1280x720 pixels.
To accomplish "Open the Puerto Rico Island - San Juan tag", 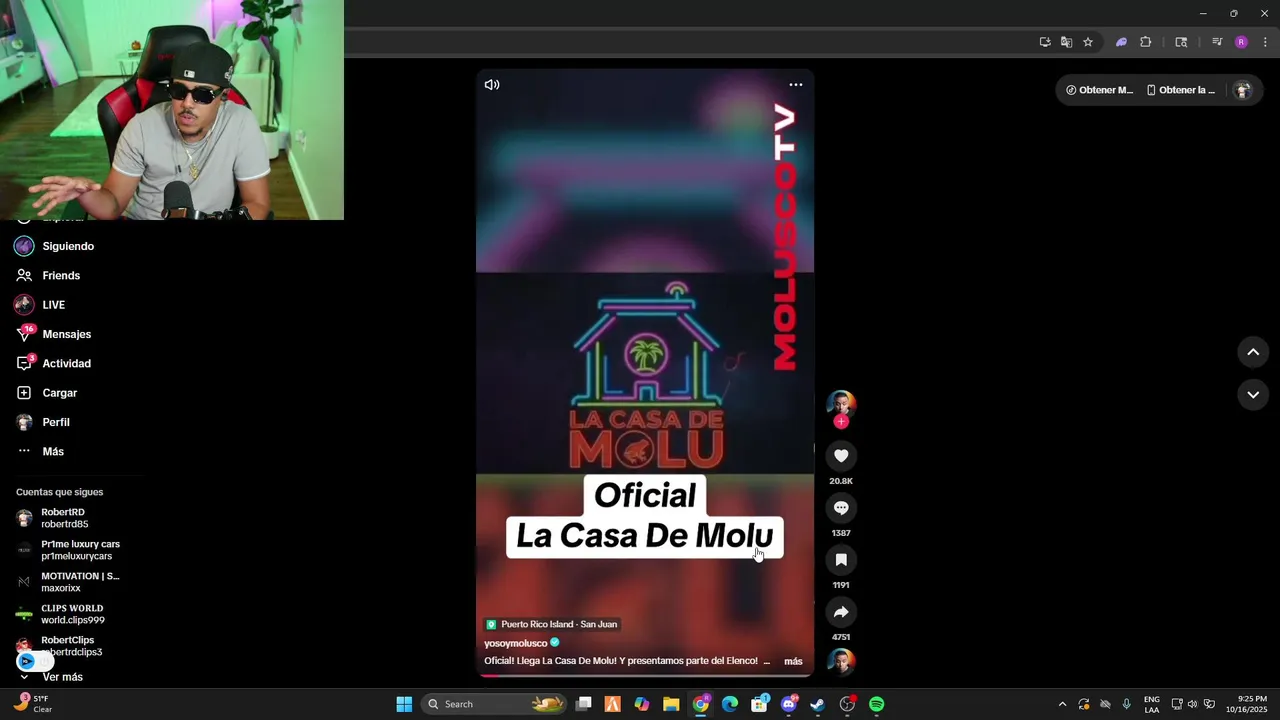I will [x=552, y=624].
